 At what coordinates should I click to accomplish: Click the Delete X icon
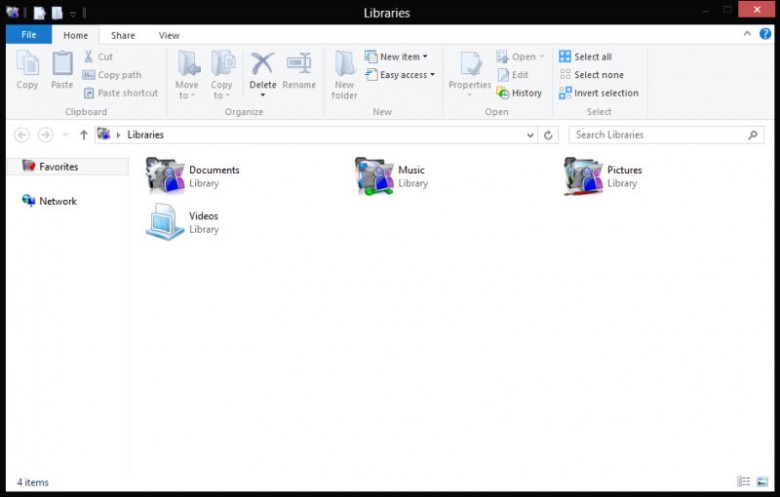[x=263, y=64]
